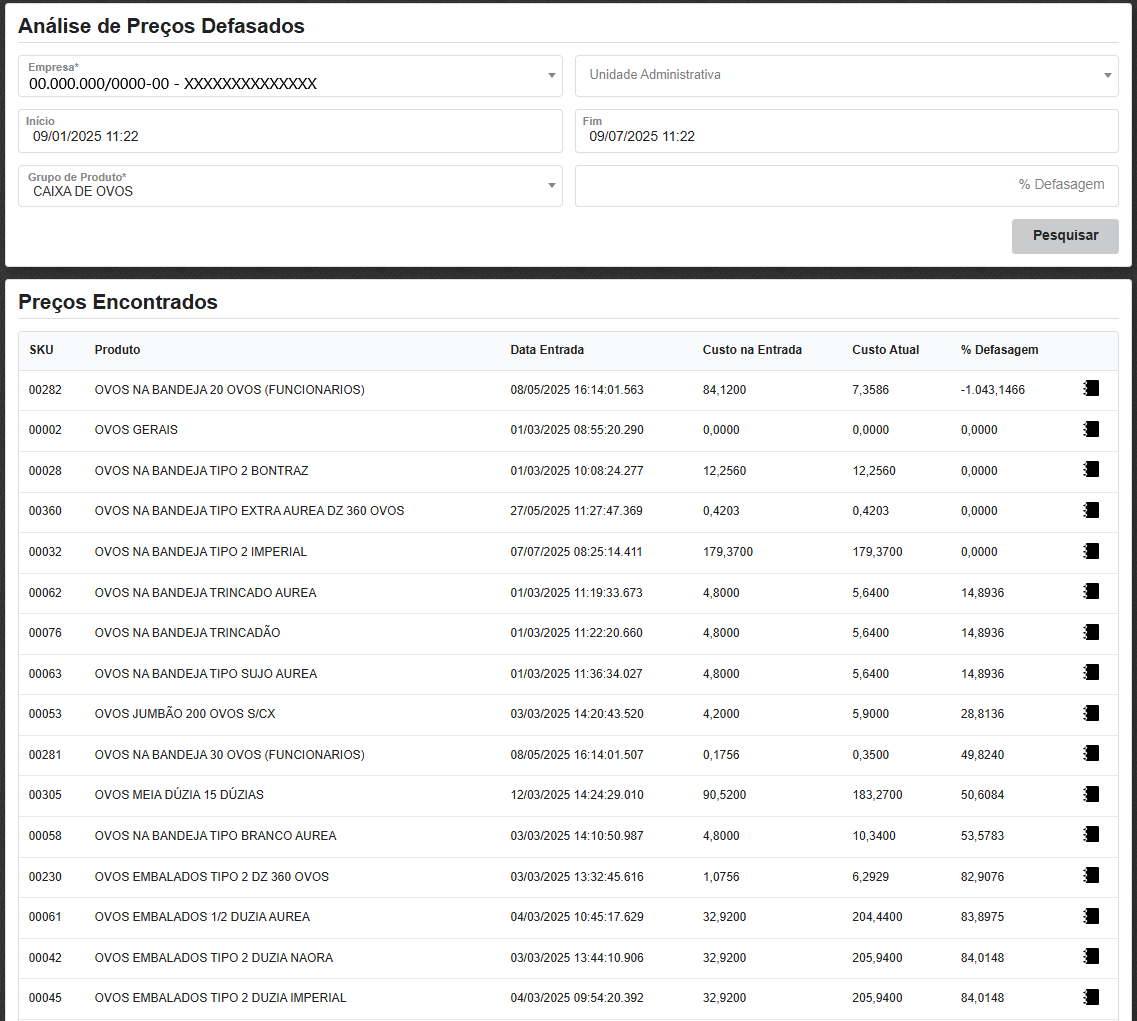Viewport: 1137px width, 1021px height.
Task: Focus the % Defasagem input field
Action: click(845, 185)
